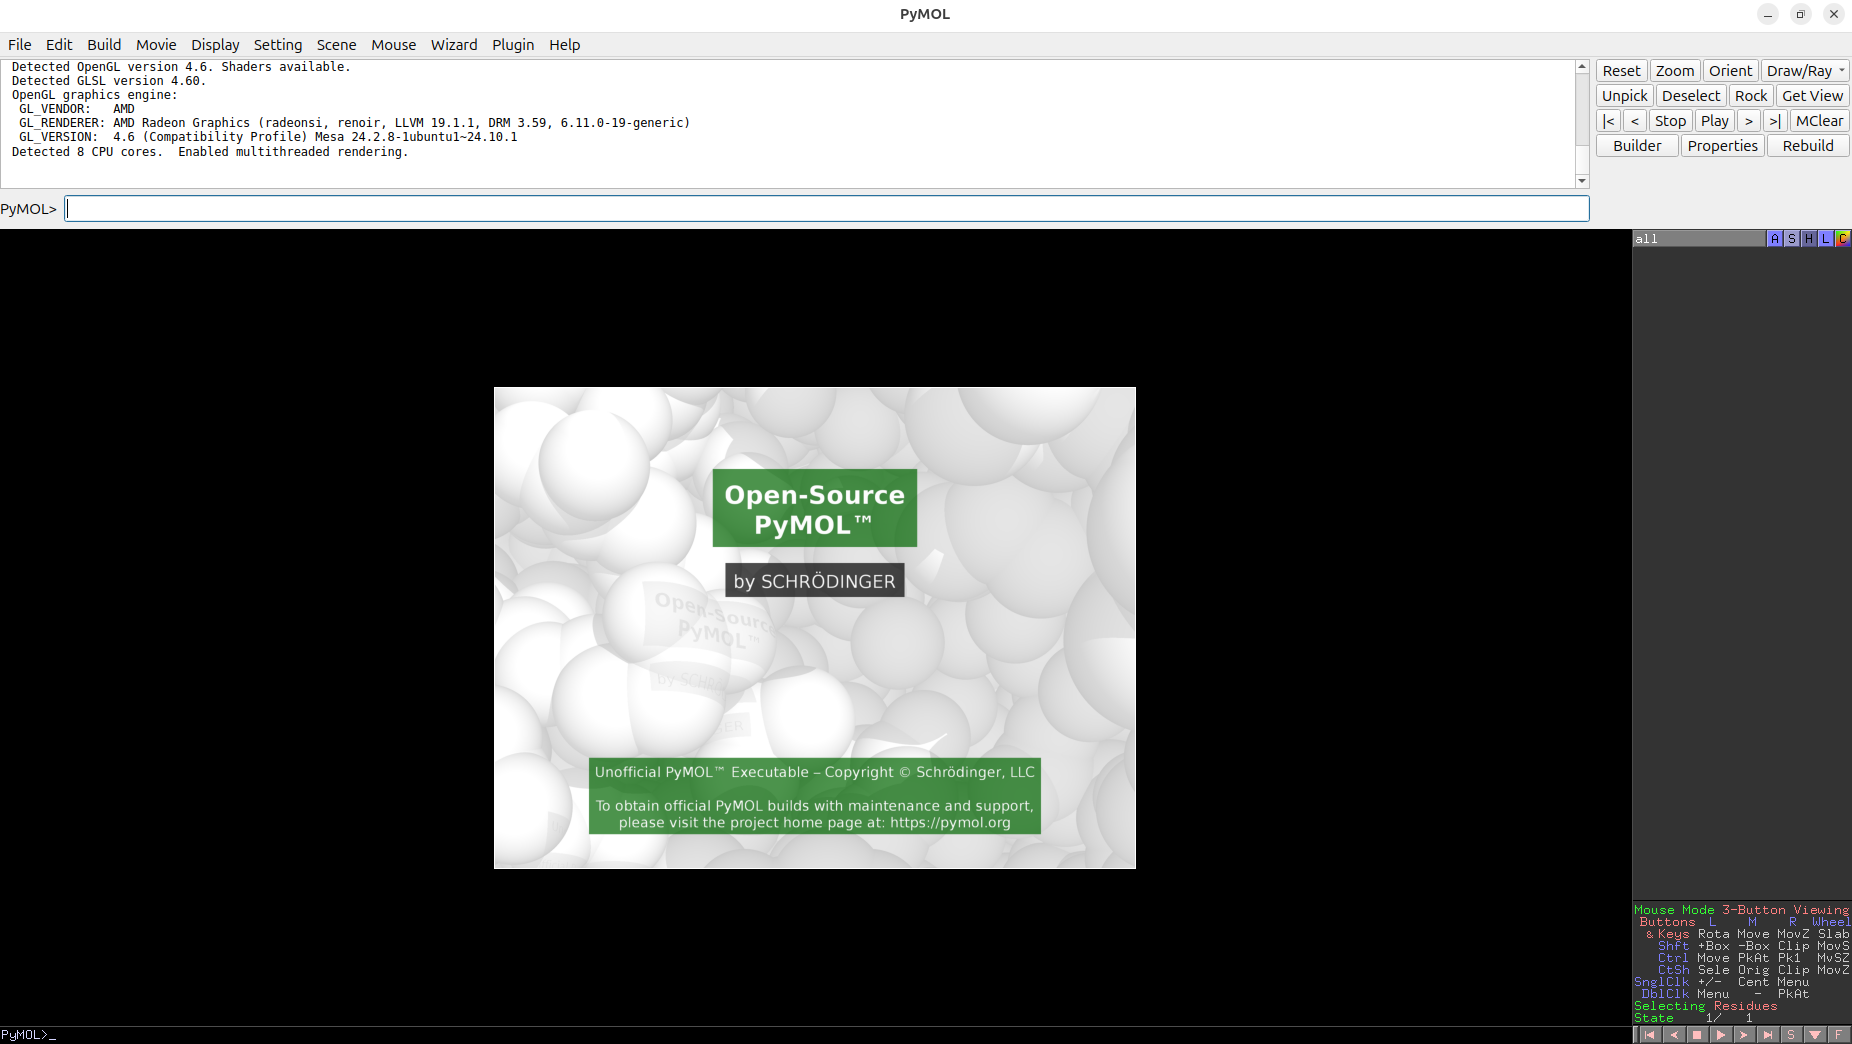Open the Show menu (S) for all
Image resolution: width=1852 pixels, height=1044 pixels.
pos(1792,238)
